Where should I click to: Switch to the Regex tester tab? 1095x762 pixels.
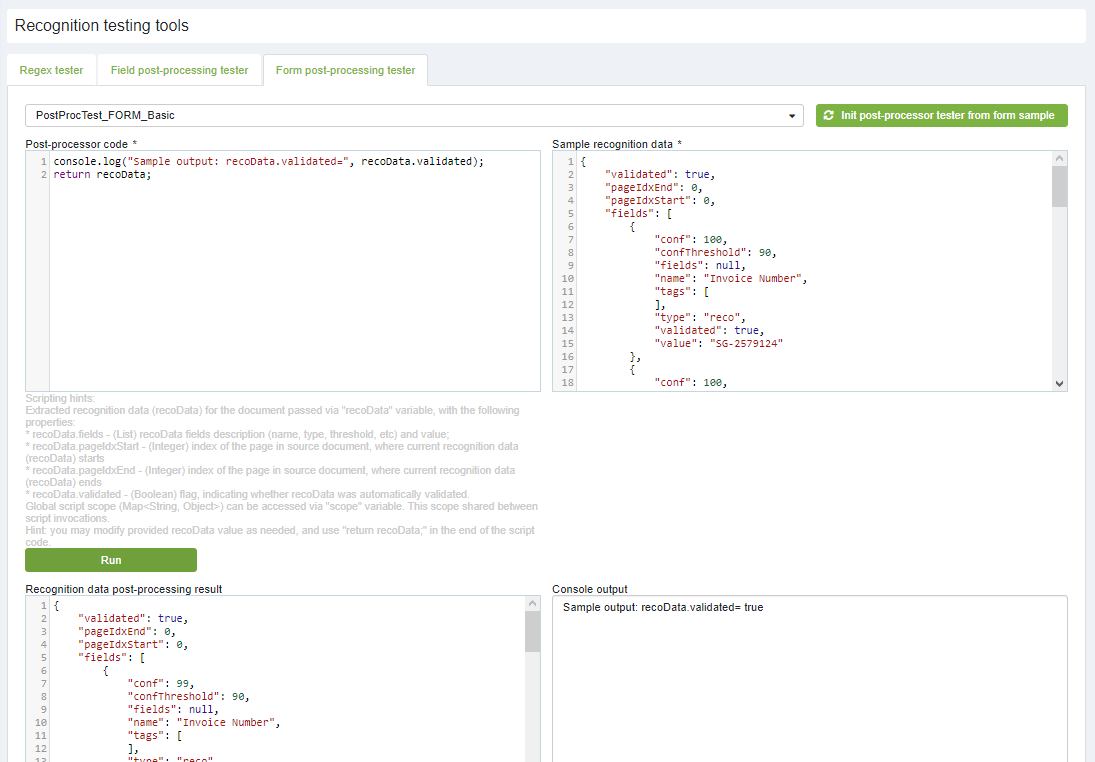pyautogui.click(x=52, y=71)
